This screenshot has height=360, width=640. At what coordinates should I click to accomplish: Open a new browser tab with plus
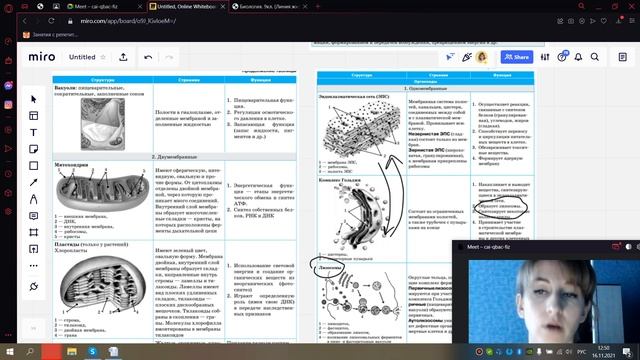(x=318, y=7)
